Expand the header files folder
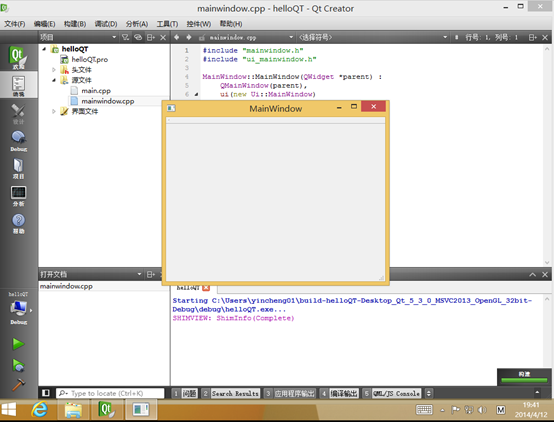Image resolution: width=554 pixels, height=422 pixels. [54, 70]
